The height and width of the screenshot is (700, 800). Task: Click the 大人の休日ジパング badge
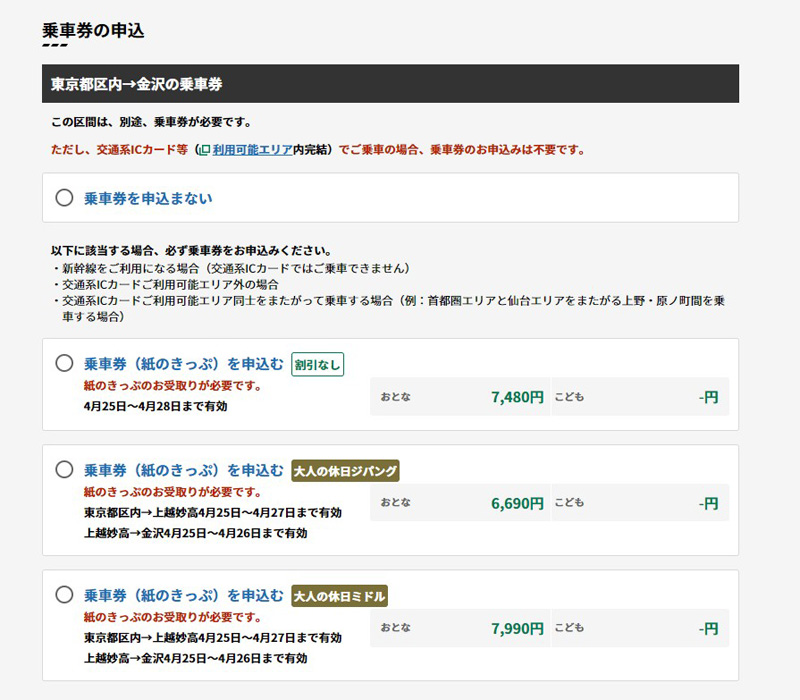click(x=345, y=470)
